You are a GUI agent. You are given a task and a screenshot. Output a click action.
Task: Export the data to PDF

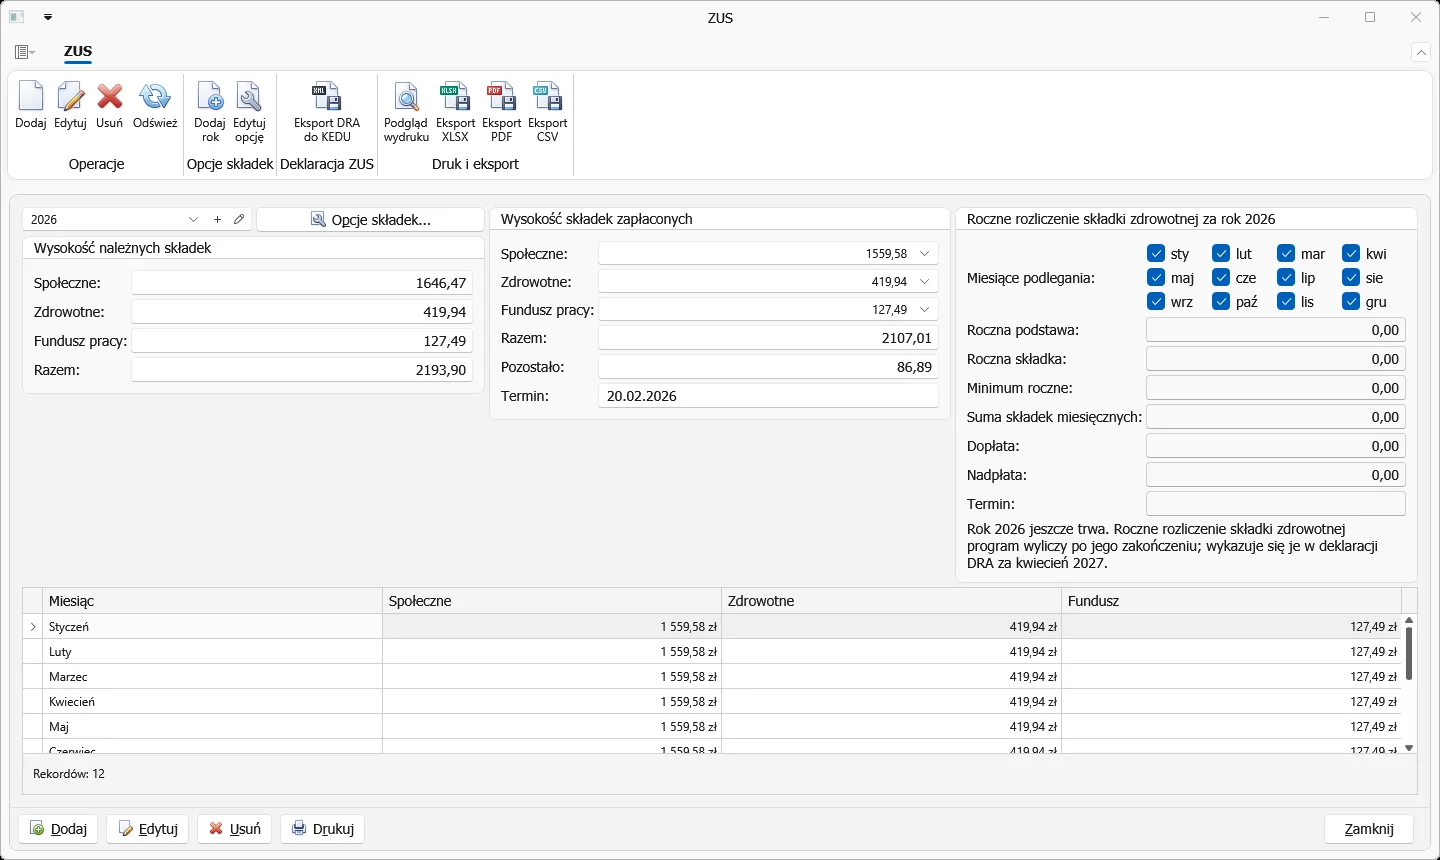click(501, 112)
